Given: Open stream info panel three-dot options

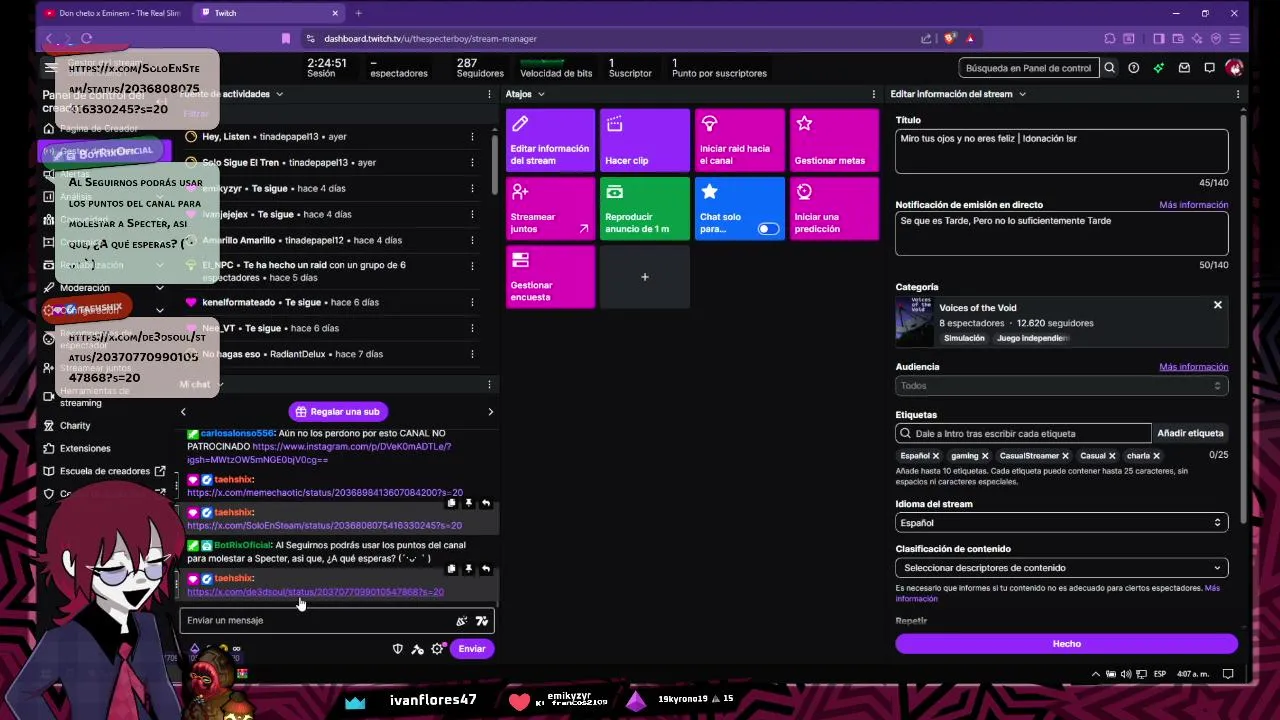Looking at the screenshot, I should tap(1238, 94).
